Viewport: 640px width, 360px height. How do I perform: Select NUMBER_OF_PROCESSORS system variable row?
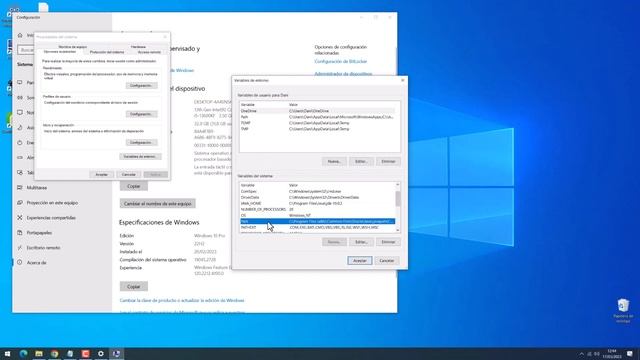[318, 209]
